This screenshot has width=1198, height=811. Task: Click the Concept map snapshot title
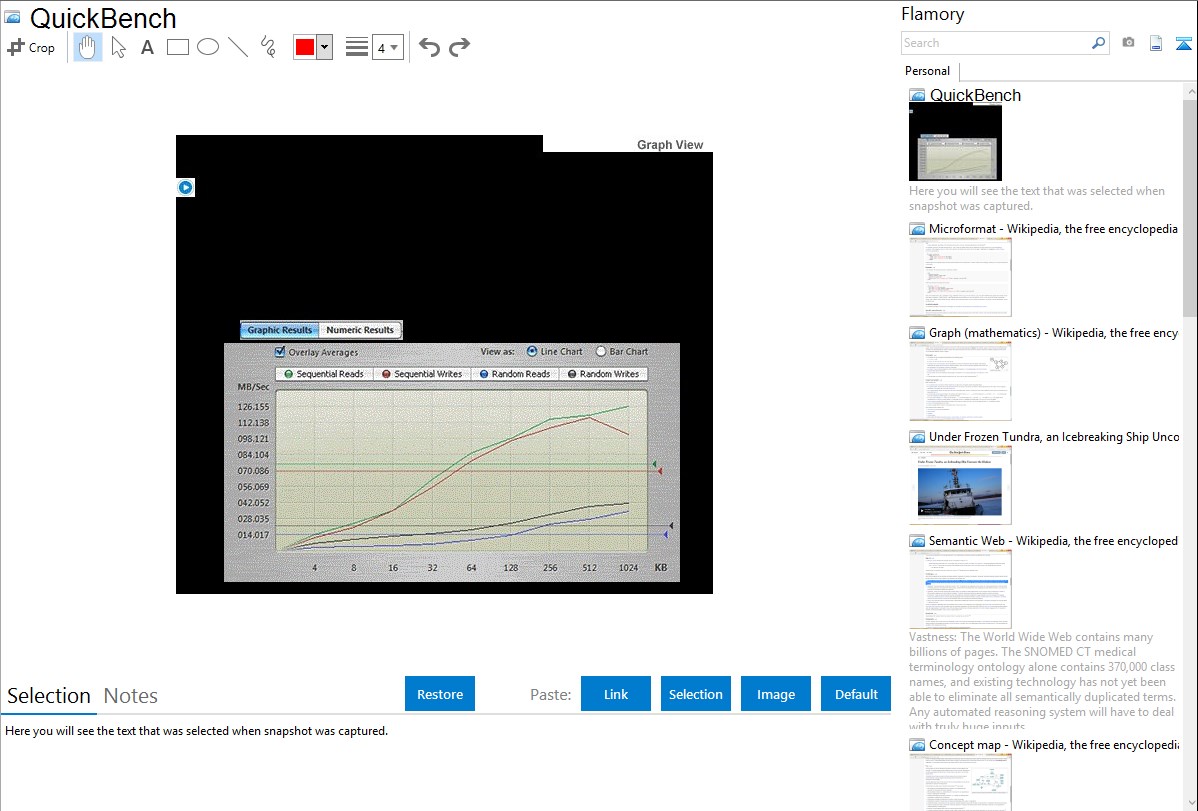pos(1053,745)
